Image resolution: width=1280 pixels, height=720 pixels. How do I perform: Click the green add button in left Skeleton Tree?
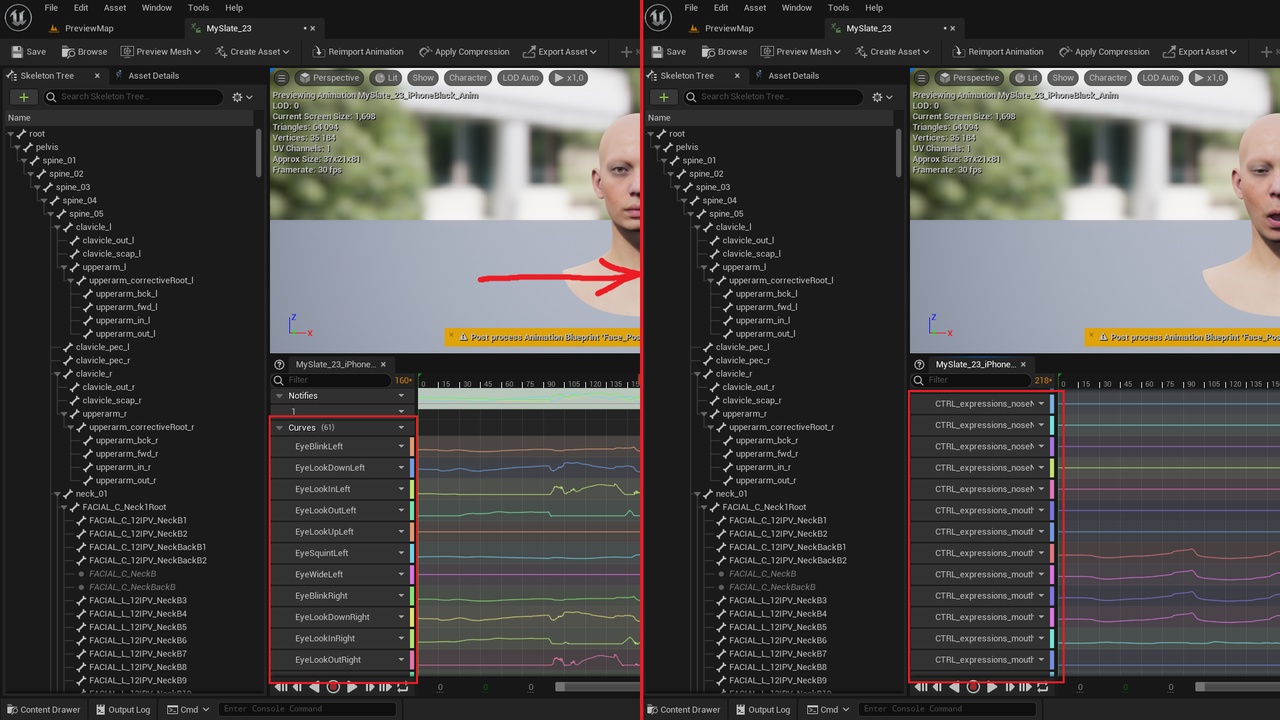pos(23,97)
